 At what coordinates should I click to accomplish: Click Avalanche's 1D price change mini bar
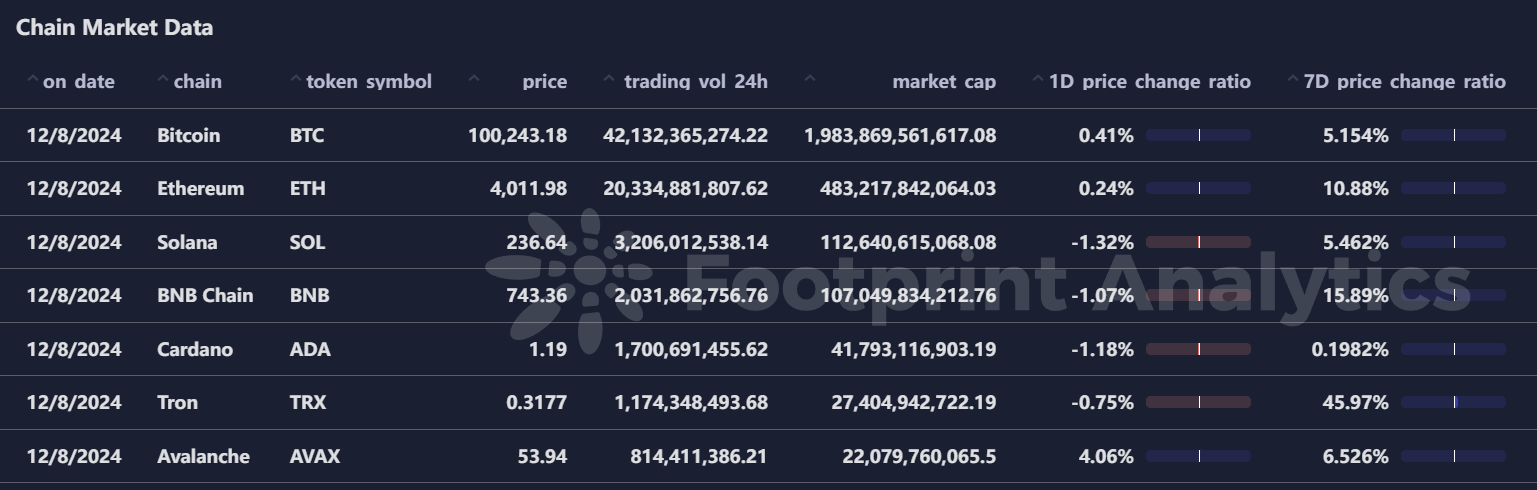click(x=1198, y=456)
